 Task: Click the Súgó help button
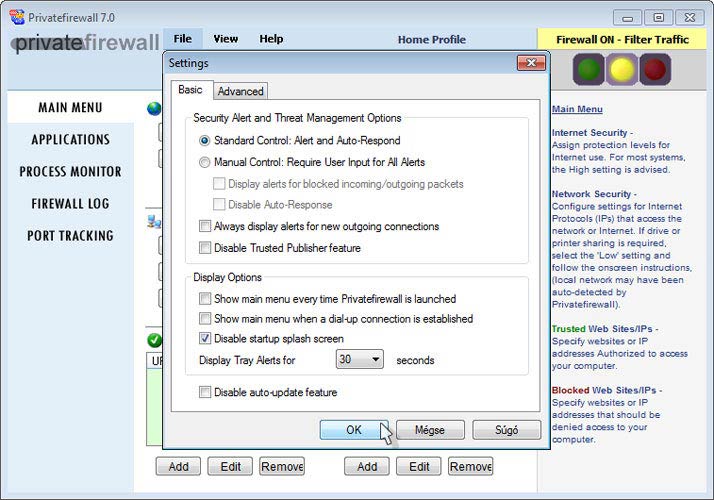pos(507,430)
